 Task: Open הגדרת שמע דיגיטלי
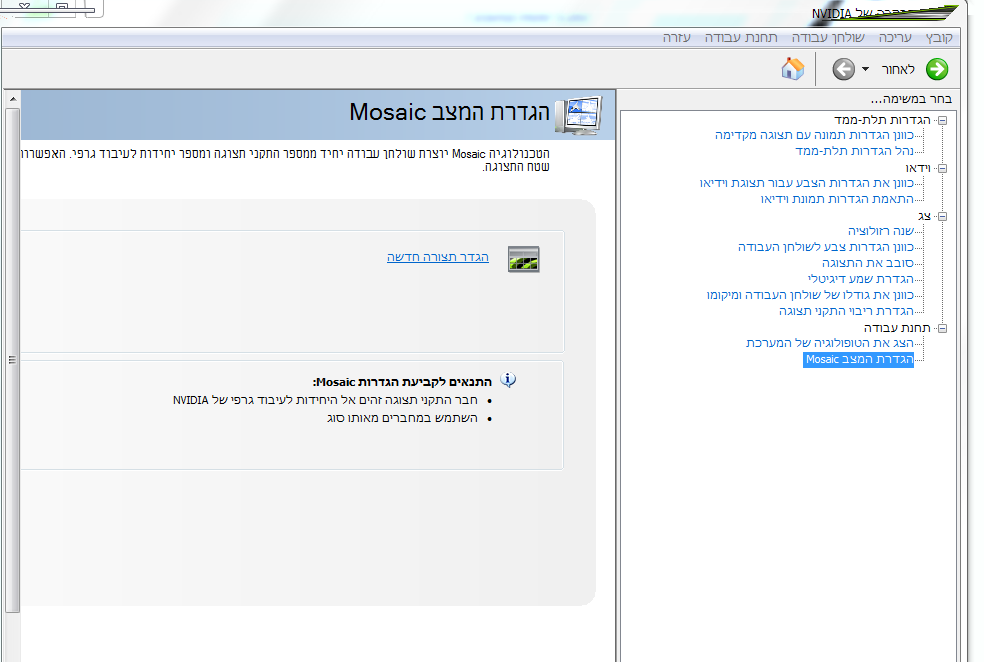(x=860, y=279)
